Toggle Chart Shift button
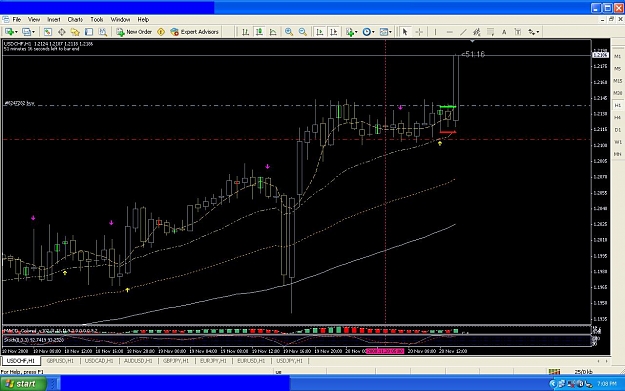Viewport: 625px width, 391px height. [333, 32]
